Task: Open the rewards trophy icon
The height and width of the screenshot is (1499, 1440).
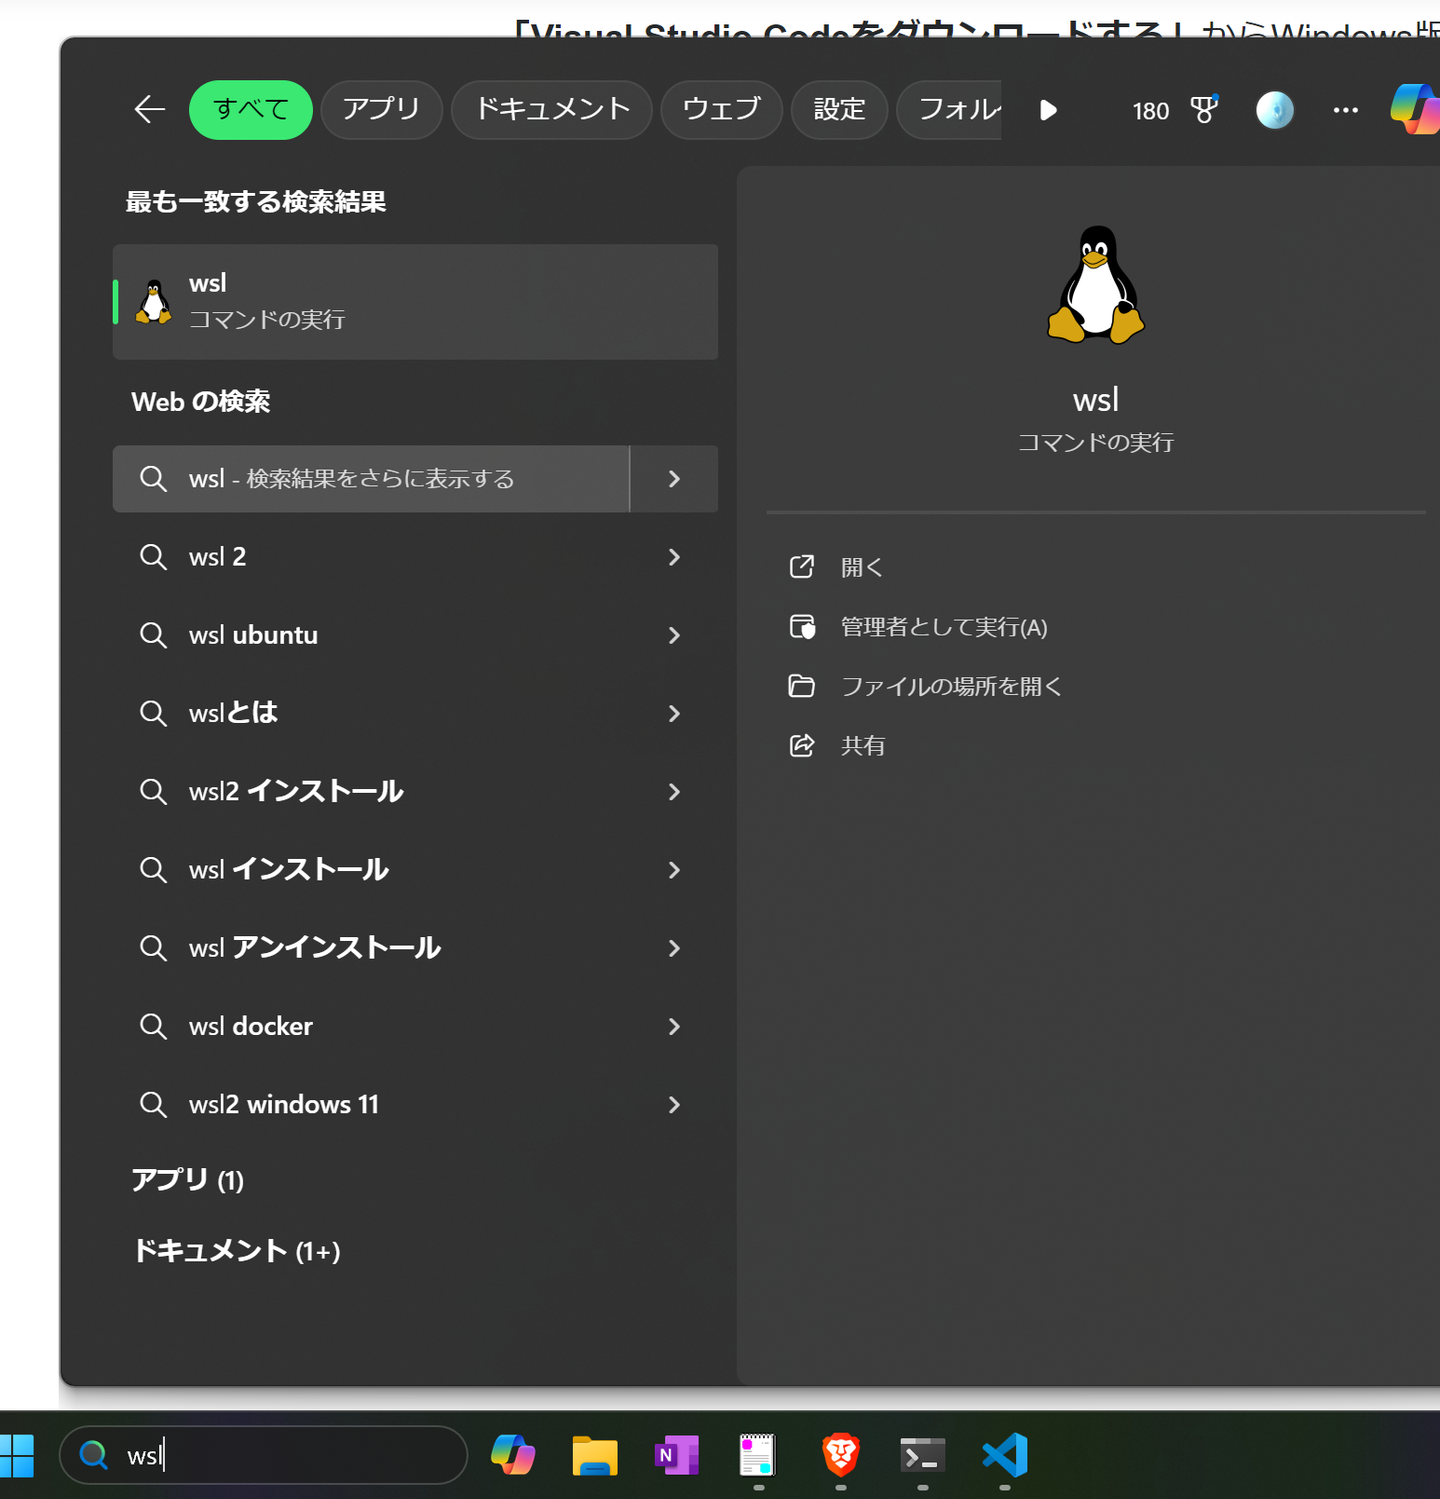Action: click(x=1205, y=109)
